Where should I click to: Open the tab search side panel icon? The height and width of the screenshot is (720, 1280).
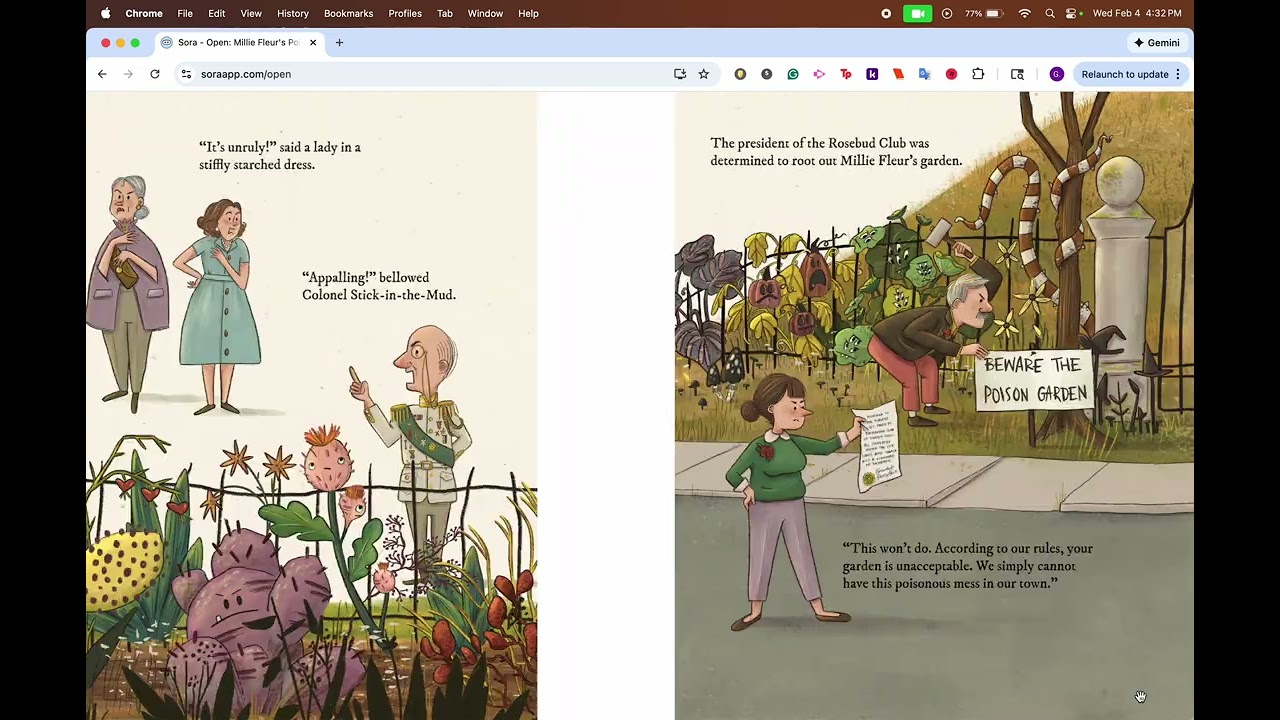click(1017, 74)
